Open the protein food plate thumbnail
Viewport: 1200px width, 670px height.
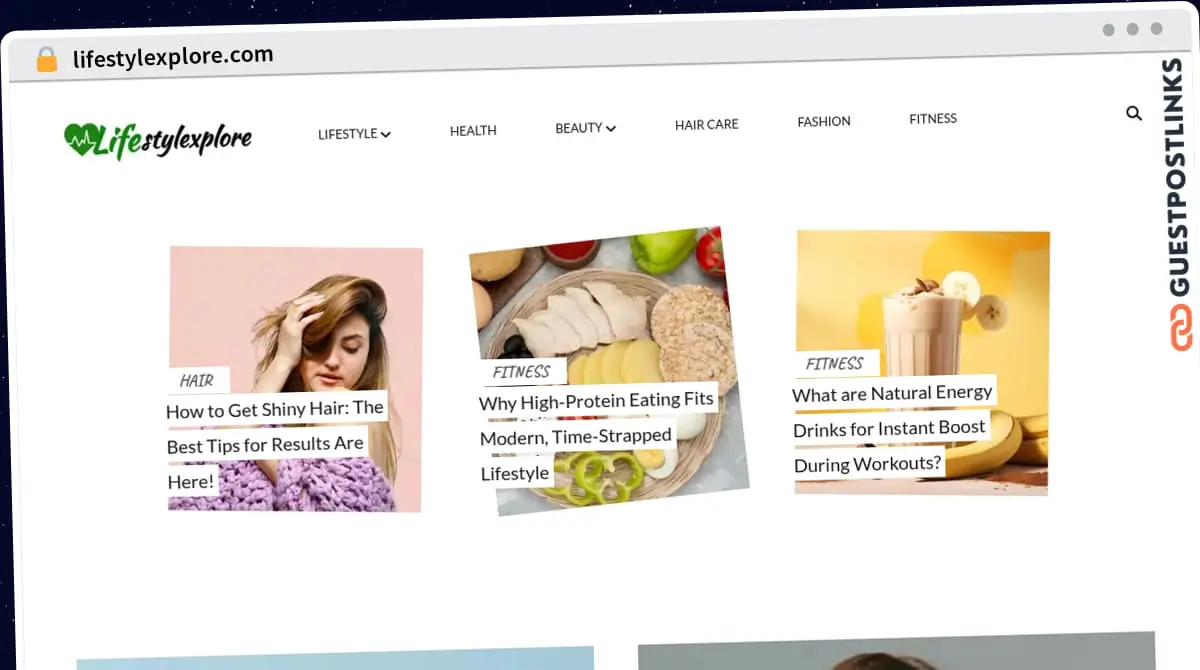pos(608,370)
